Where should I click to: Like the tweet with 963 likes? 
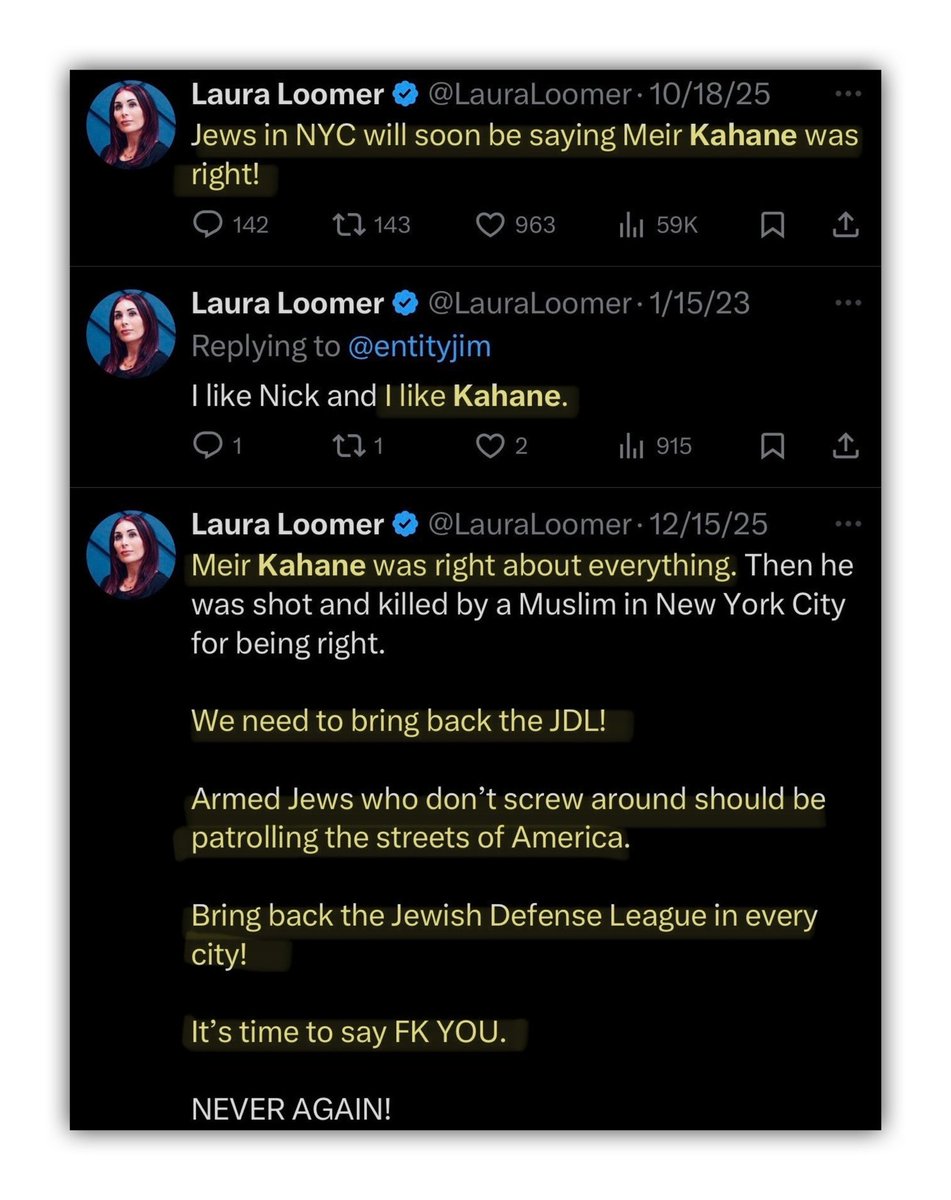(x=489, y=225)
